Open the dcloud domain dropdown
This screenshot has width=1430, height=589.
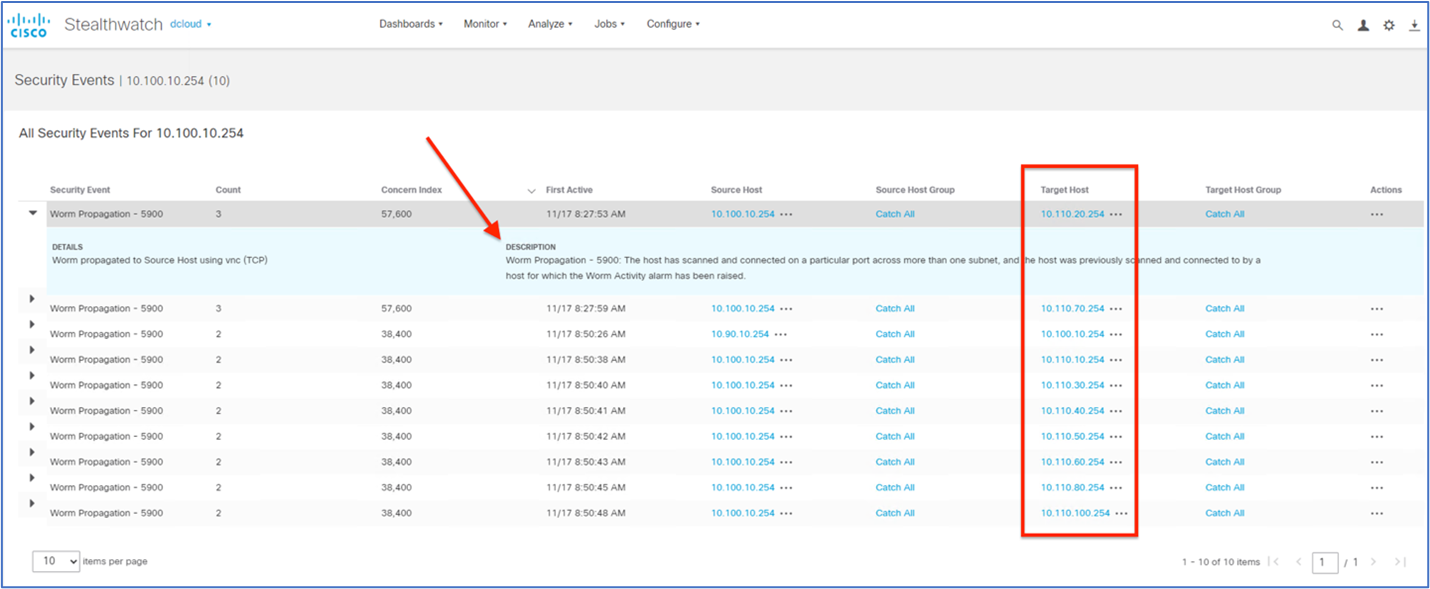(x=191, y=24)
